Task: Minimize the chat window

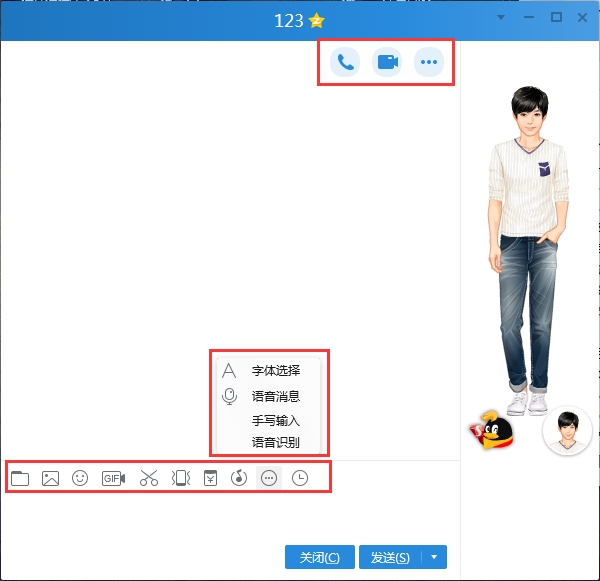Action: point(529,17)
